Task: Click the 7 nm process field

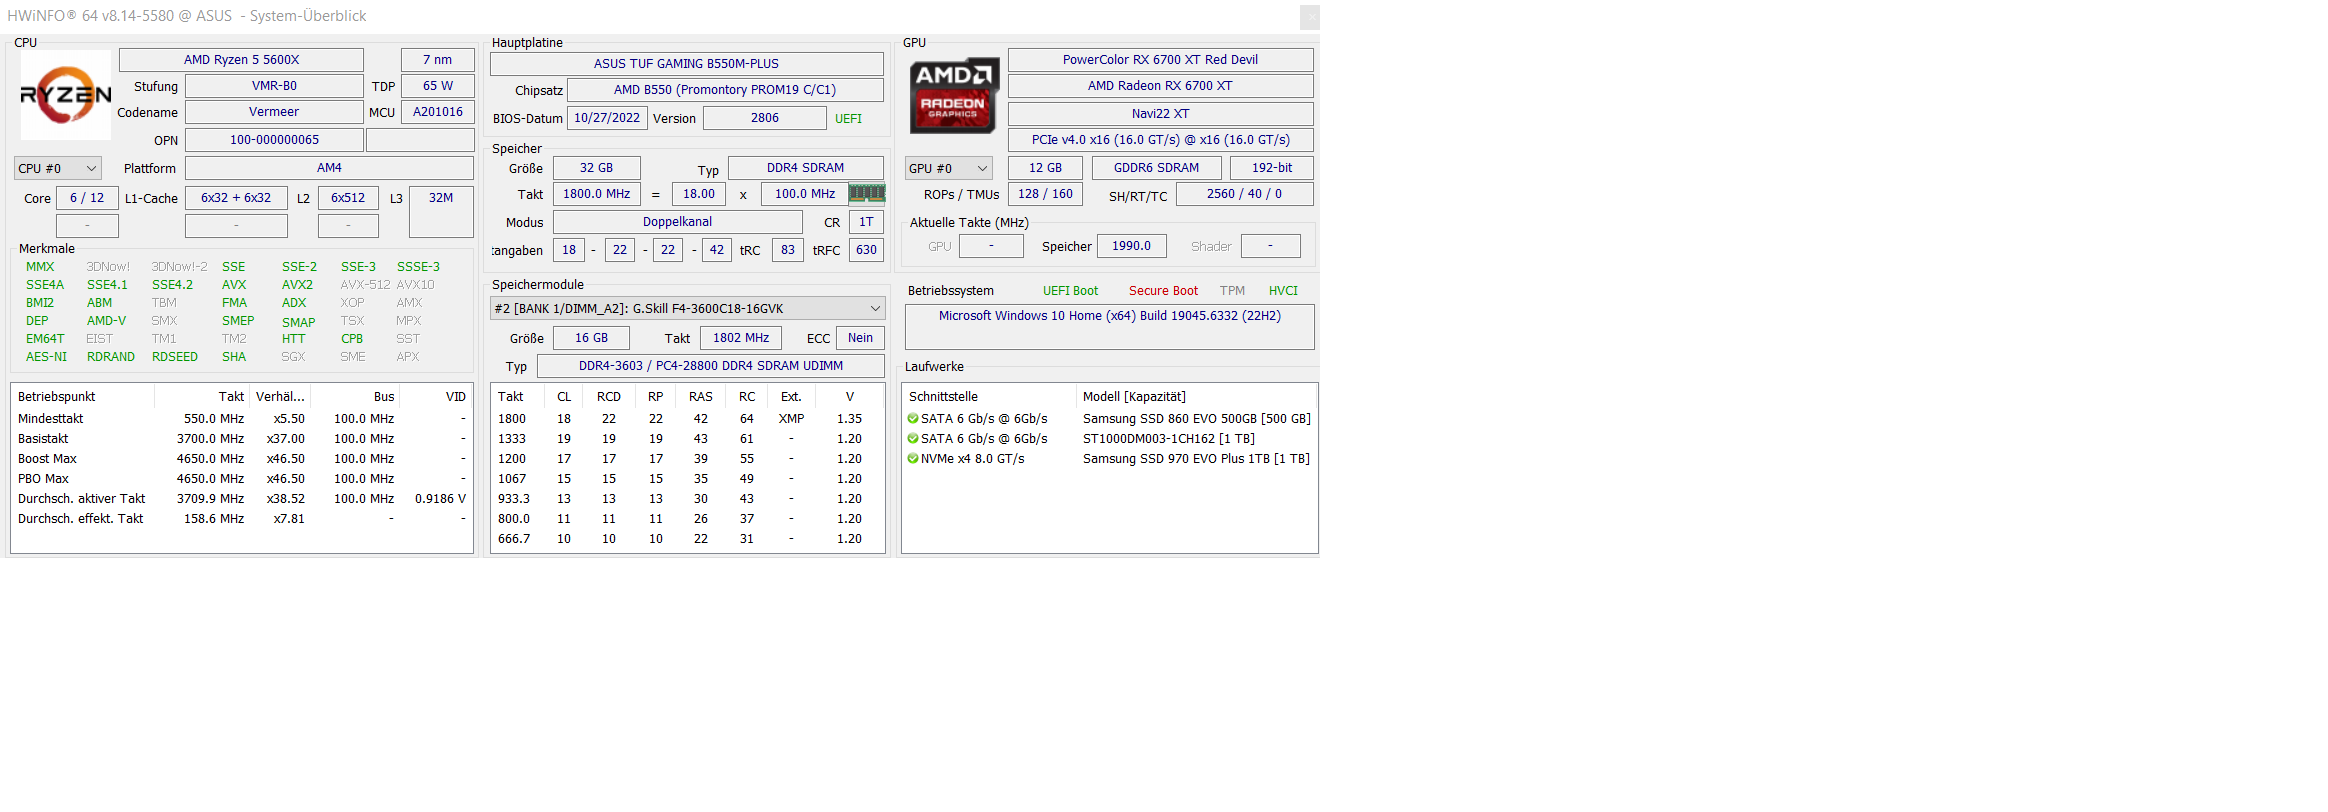Action: click(x=437, y=60)
